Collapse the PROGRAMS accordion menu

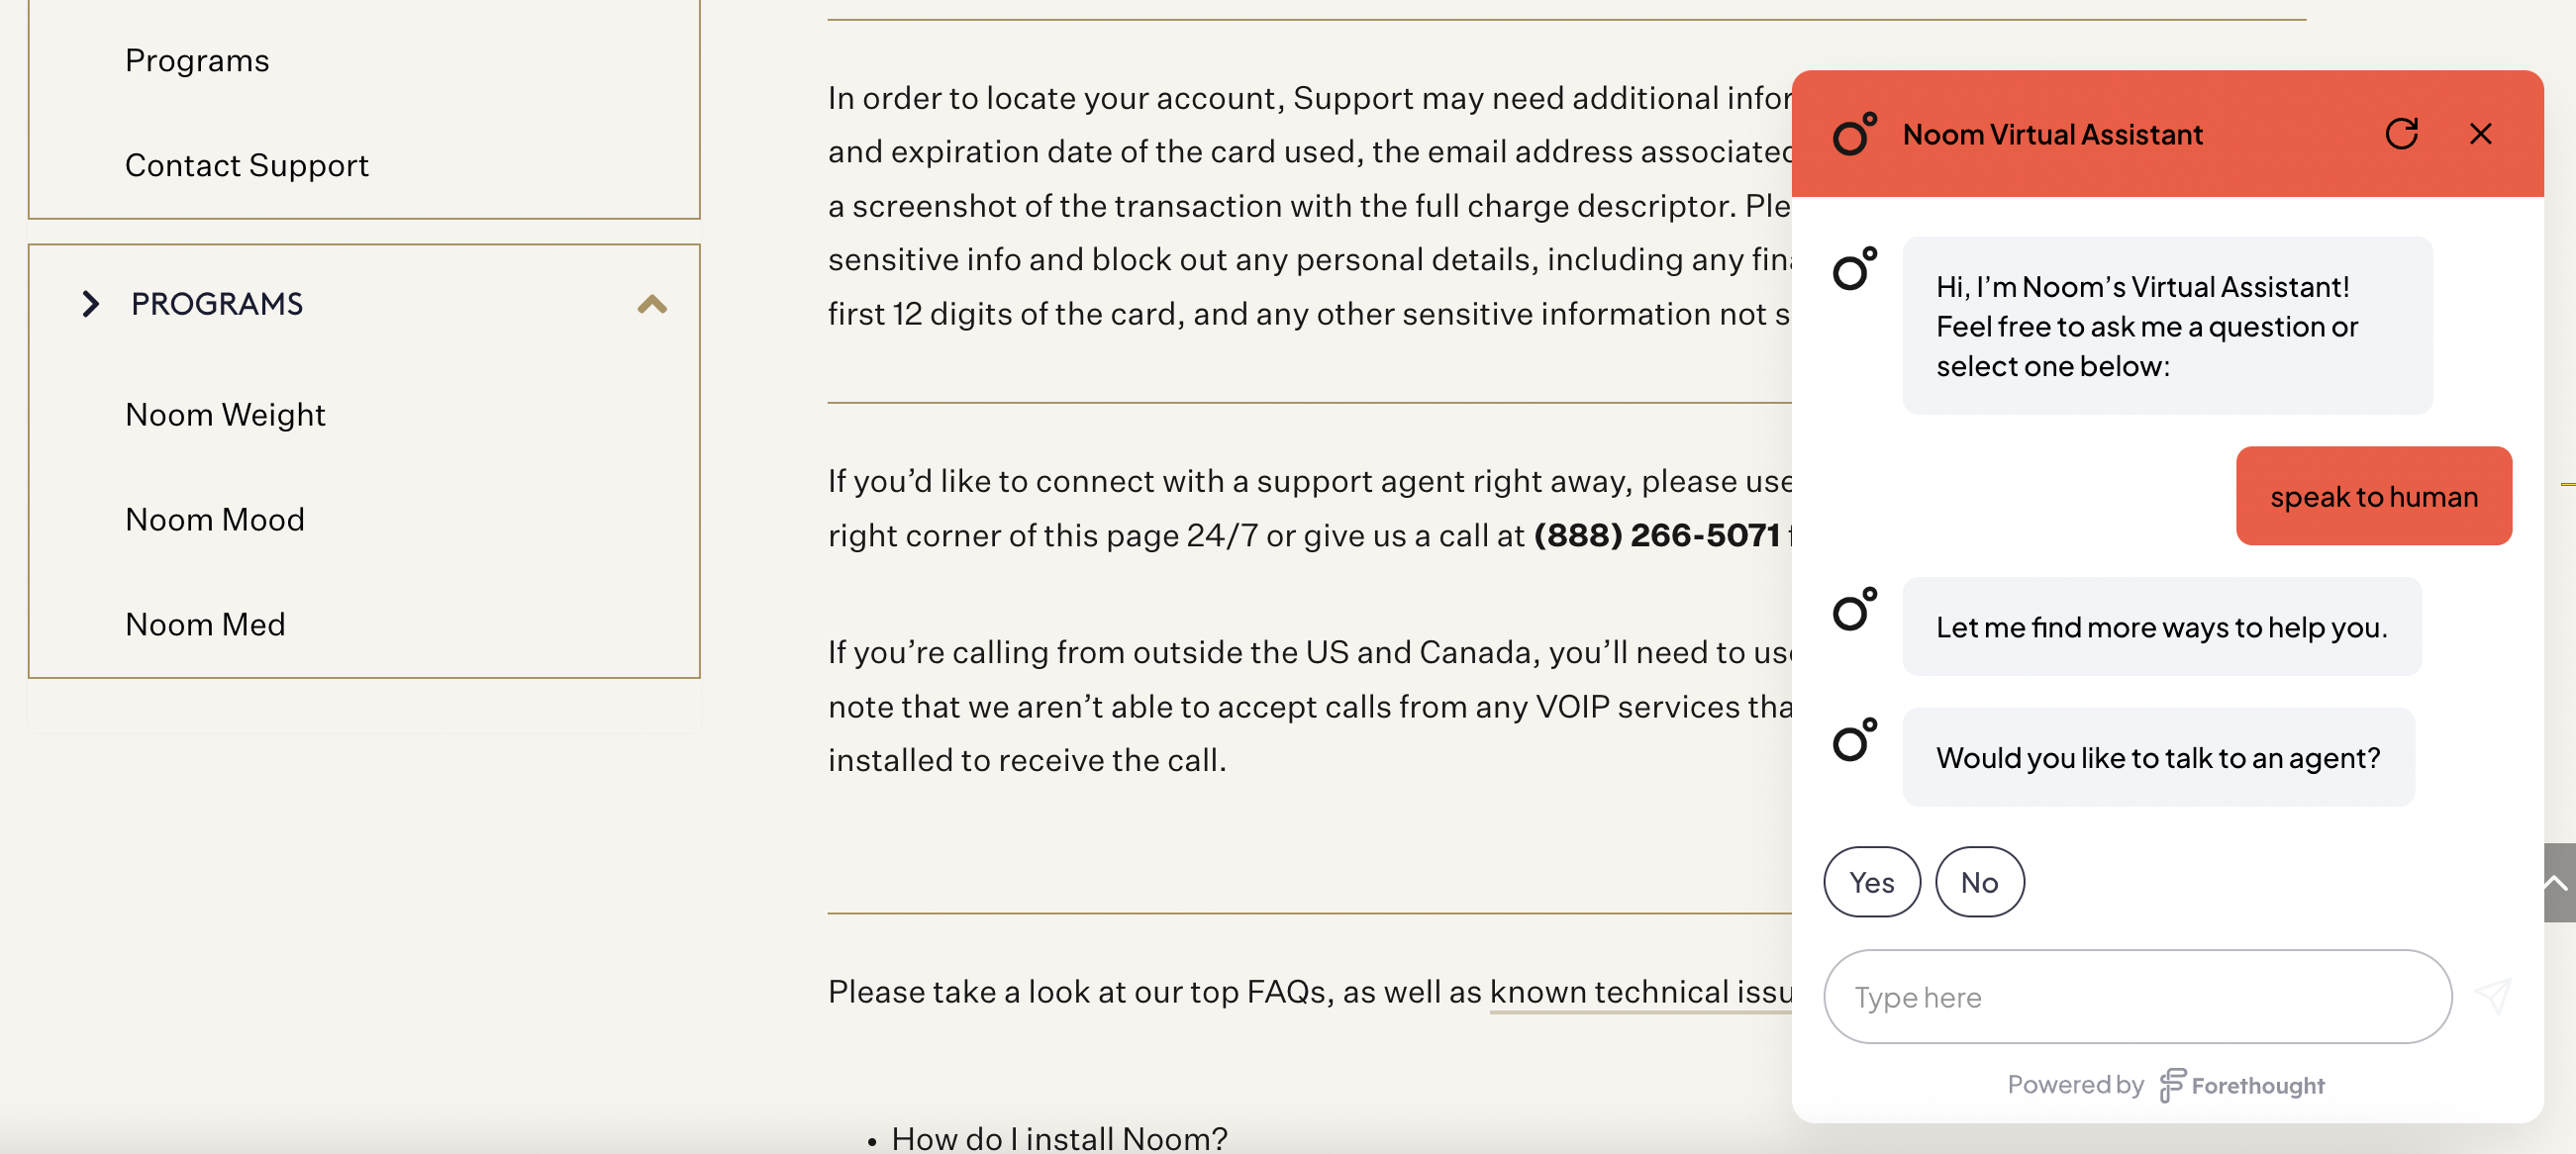[652, 301]
